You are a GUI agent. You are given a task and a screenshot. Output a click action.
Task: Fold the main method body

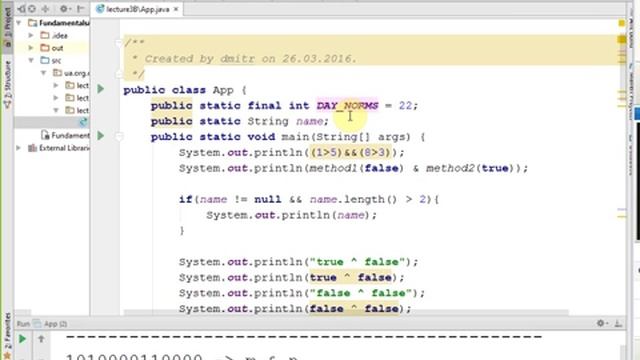(x=119, y=137)
